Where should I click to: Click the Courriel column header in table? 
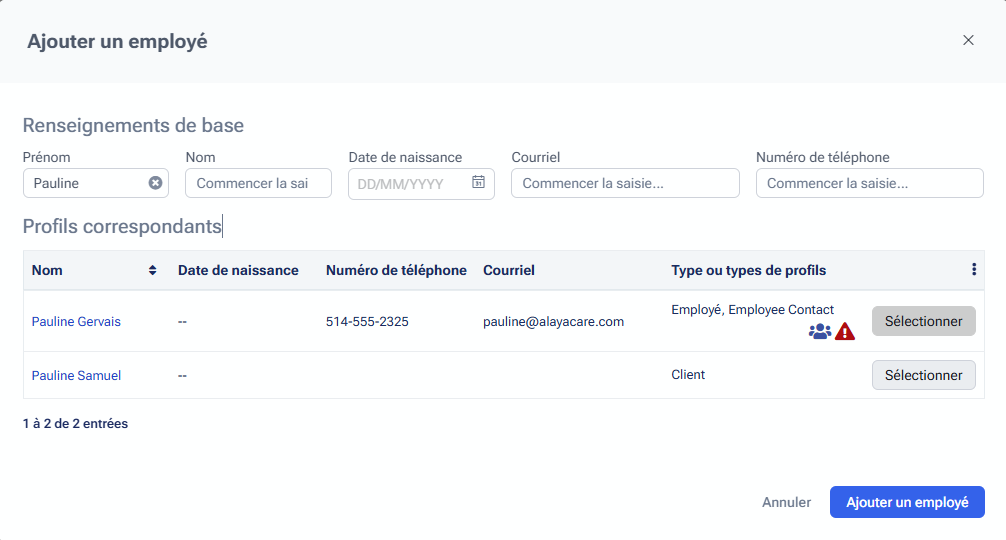(x=509, y=270)
